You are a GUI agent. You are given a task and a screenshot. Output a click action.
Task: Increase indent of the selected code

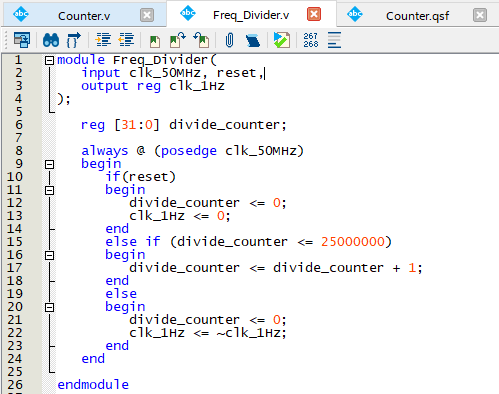tap(103, 40)
